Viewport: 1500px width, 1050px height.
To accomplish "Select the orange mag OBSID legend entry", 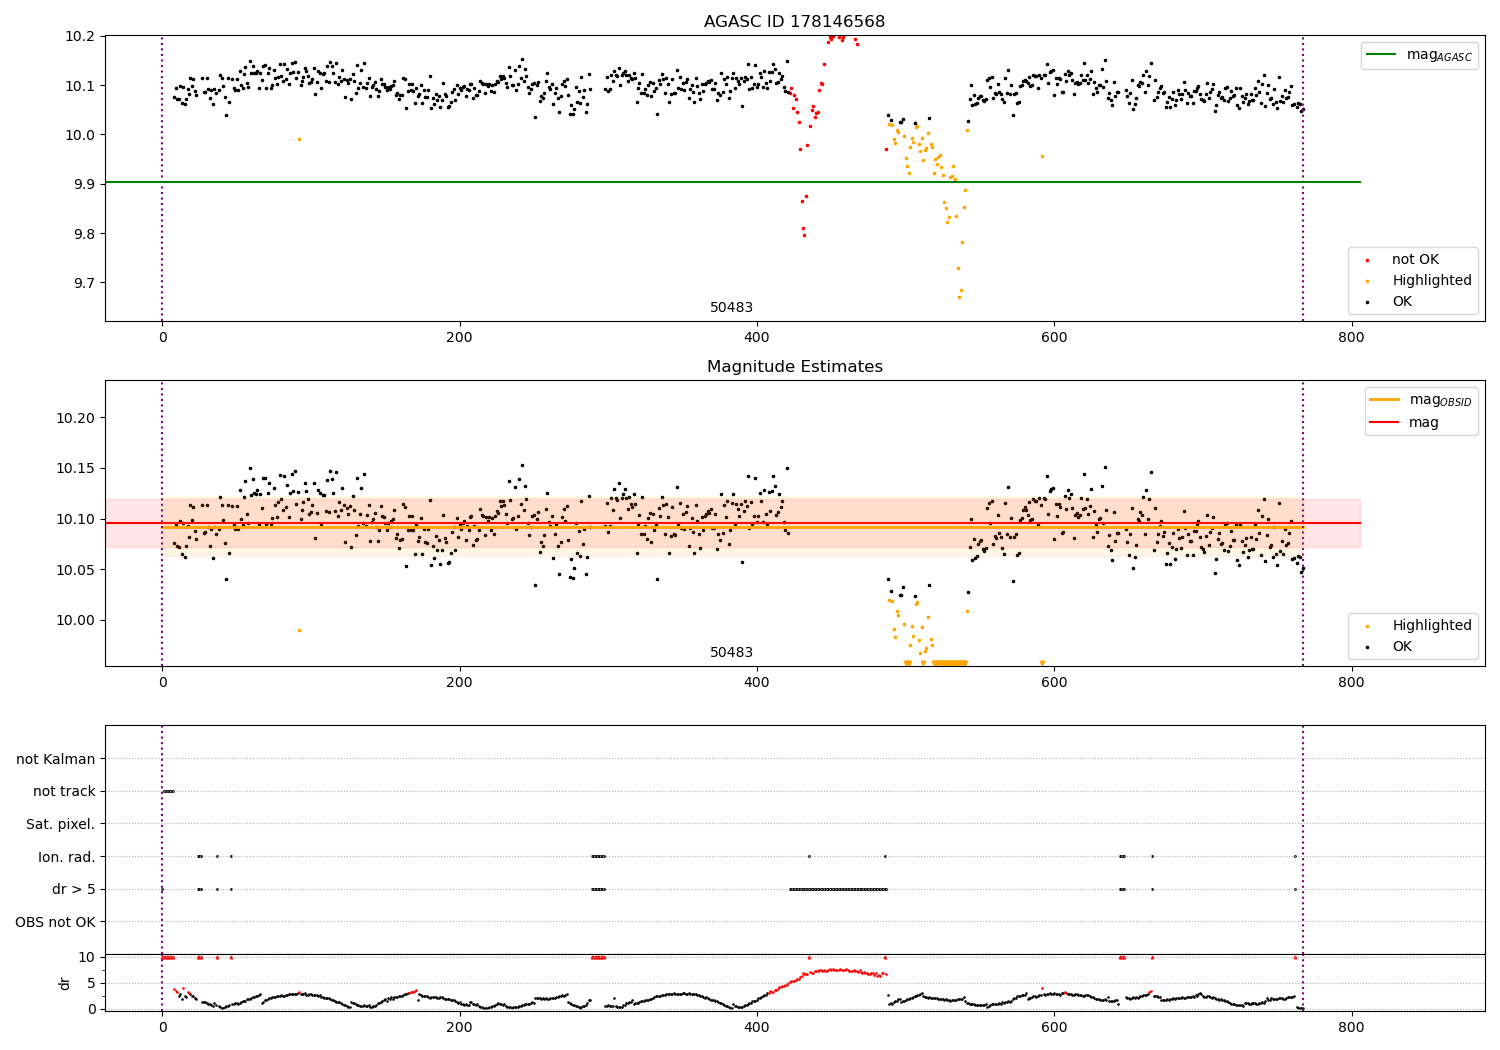I will [1421, 400].
